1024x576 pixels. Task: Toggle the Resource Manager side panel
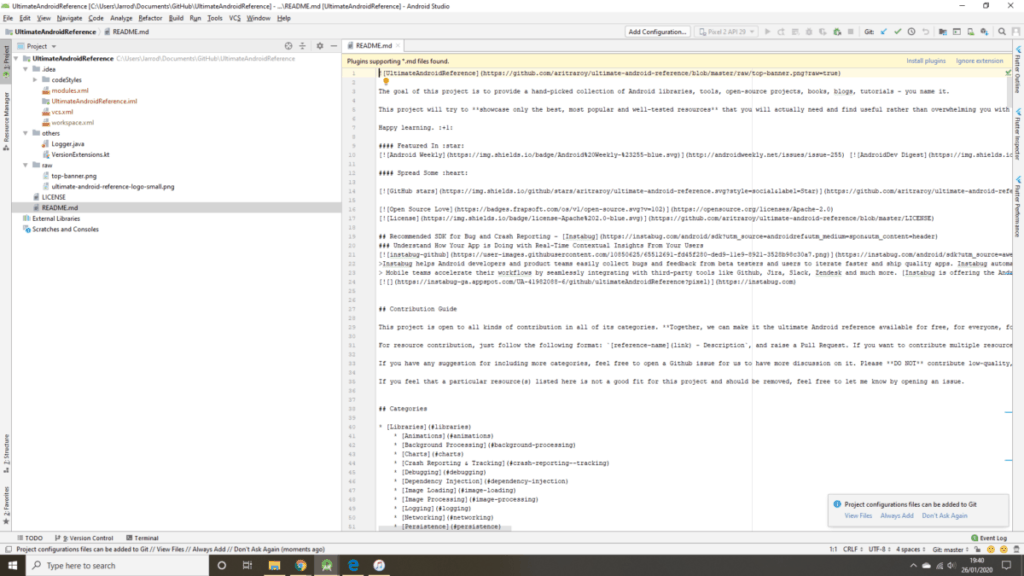click(5, 115)
